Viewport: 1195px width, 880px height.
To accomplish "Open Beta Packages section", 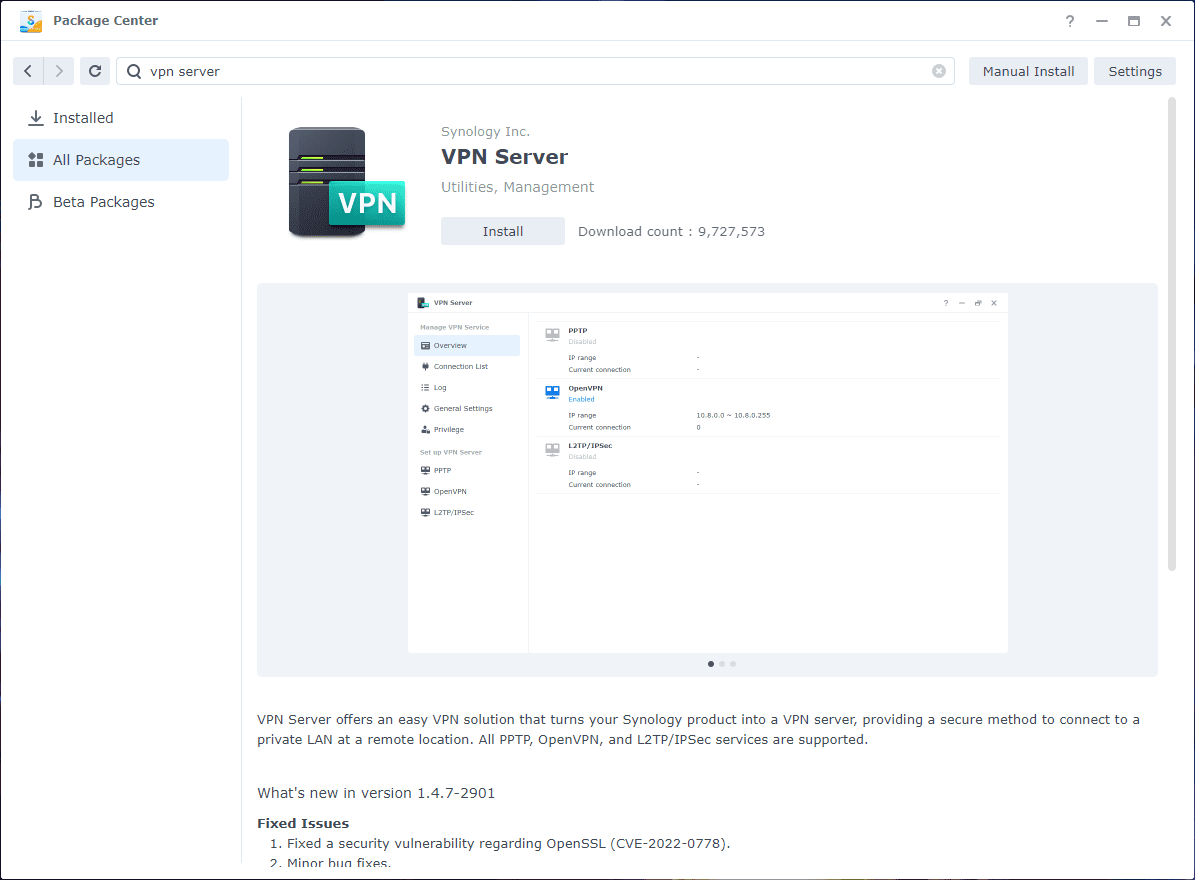I will (x=121, y=202).
